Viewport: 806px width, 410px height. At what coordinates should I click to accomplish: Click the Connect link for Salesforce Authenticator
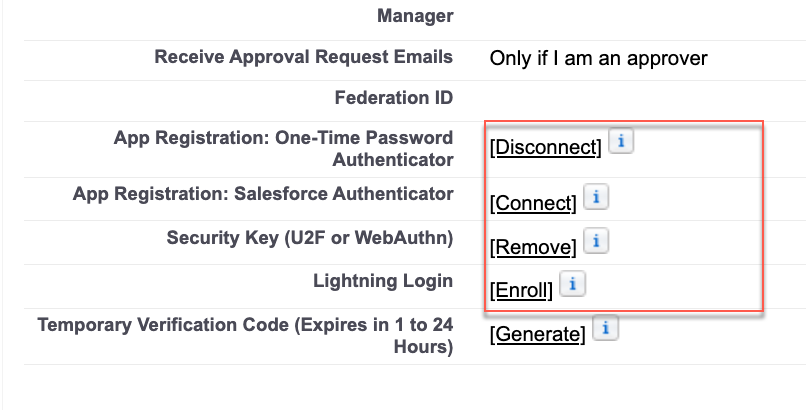click(533, 203)
